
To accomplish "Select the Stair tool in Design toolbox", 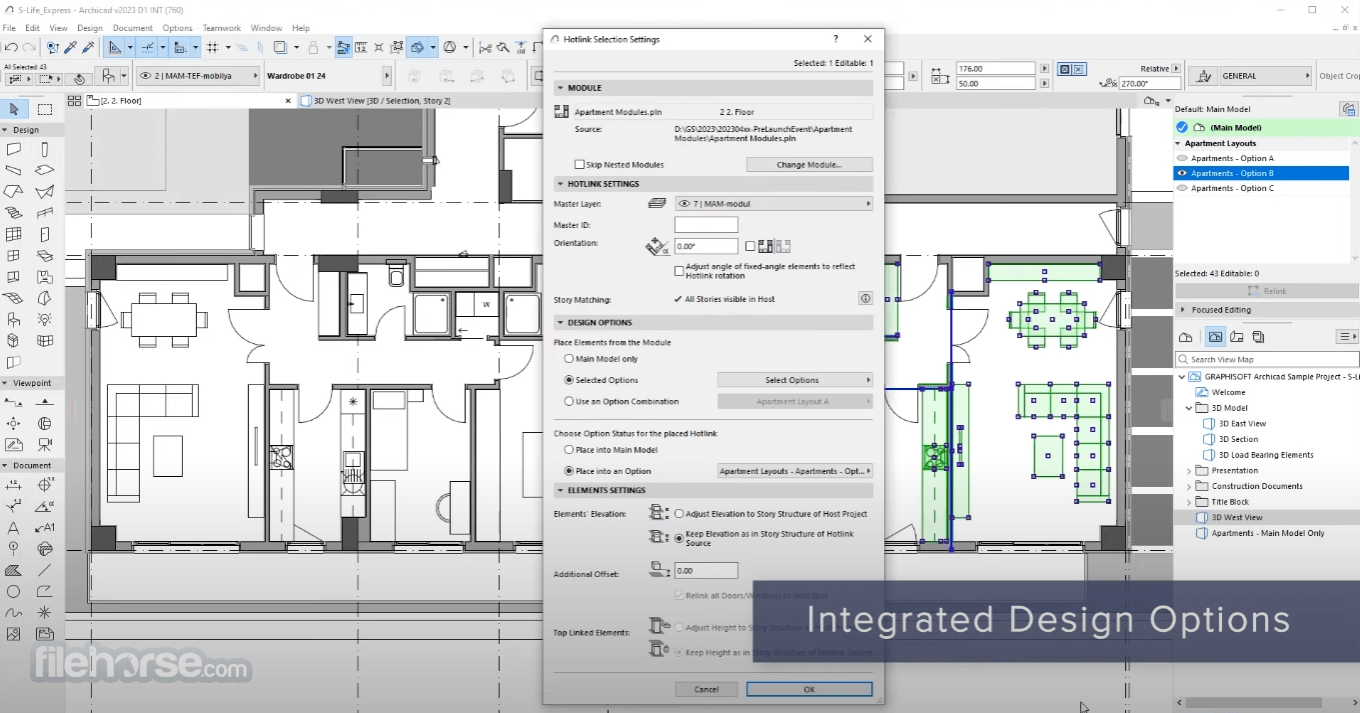I will coord(14,213).
